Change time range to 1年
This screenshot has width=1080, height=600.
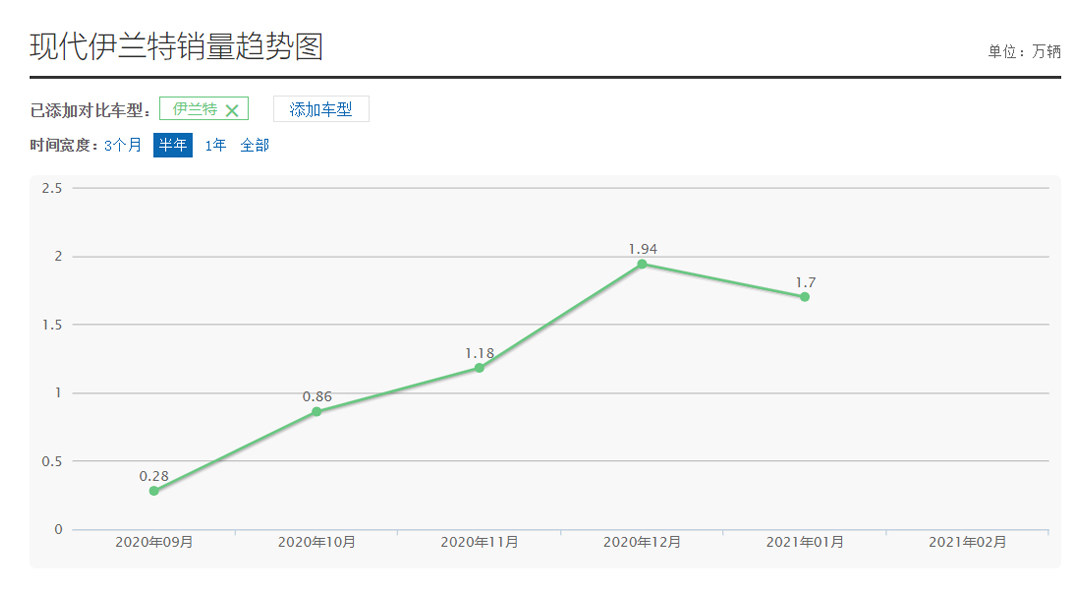tap(216, 146)
